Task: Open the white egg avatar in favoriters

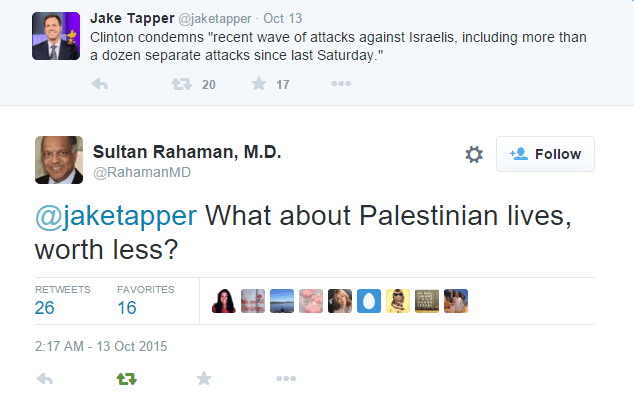Action: pyautogui.click(x=369, y=301)
